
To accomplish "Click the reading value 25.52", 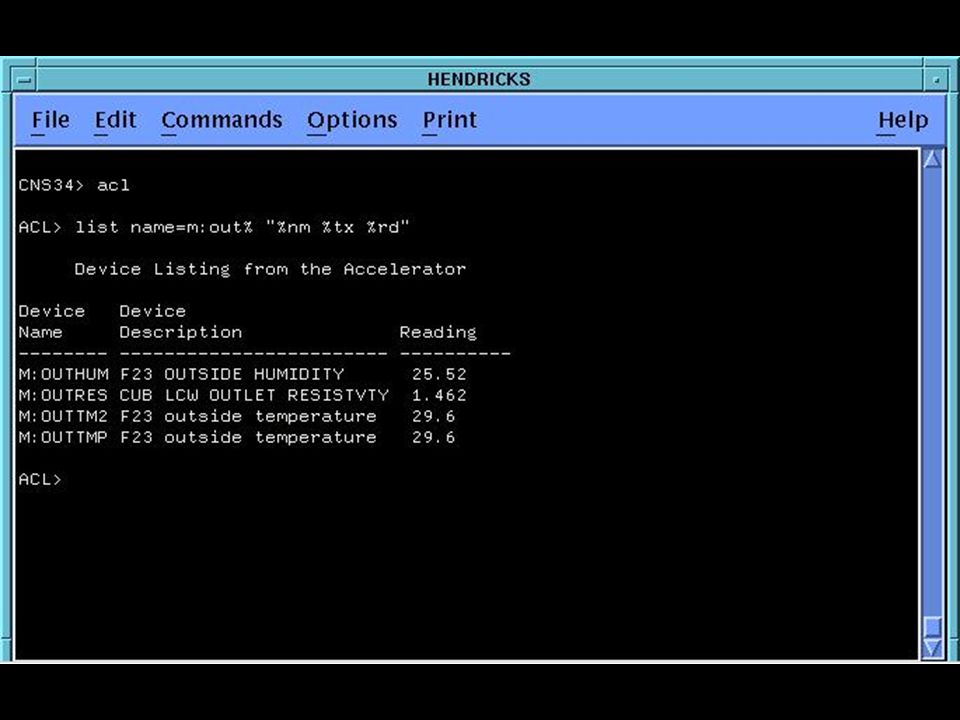I will 439,374.
